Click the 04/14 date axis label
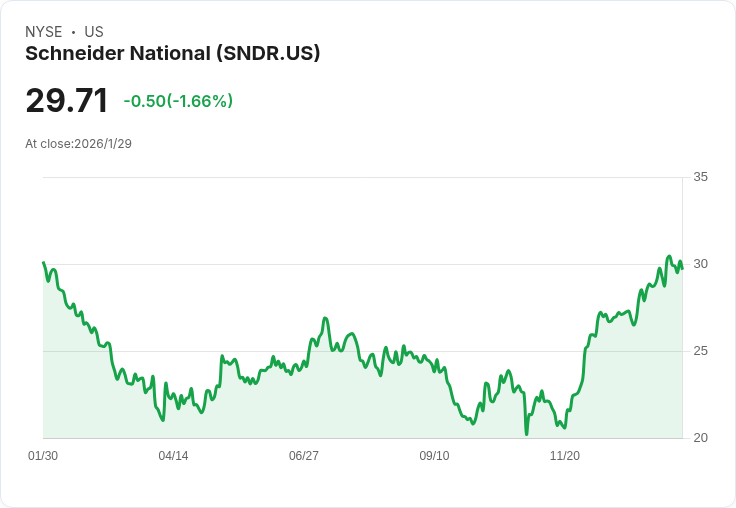Screen dimensions: 736x508 (173, 456)
